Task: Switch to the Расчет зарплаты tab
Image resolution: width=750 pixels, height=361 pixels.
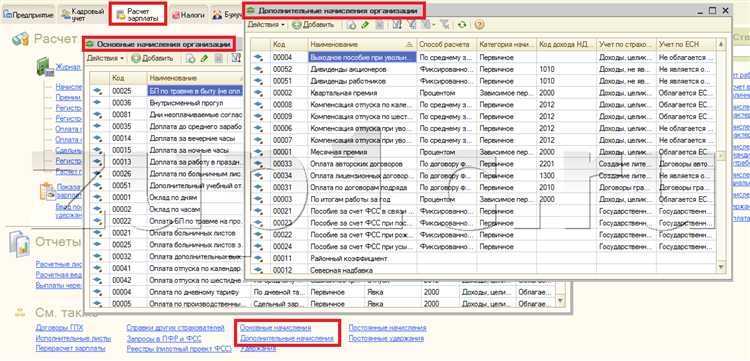Action: click(x=138, y=14)
